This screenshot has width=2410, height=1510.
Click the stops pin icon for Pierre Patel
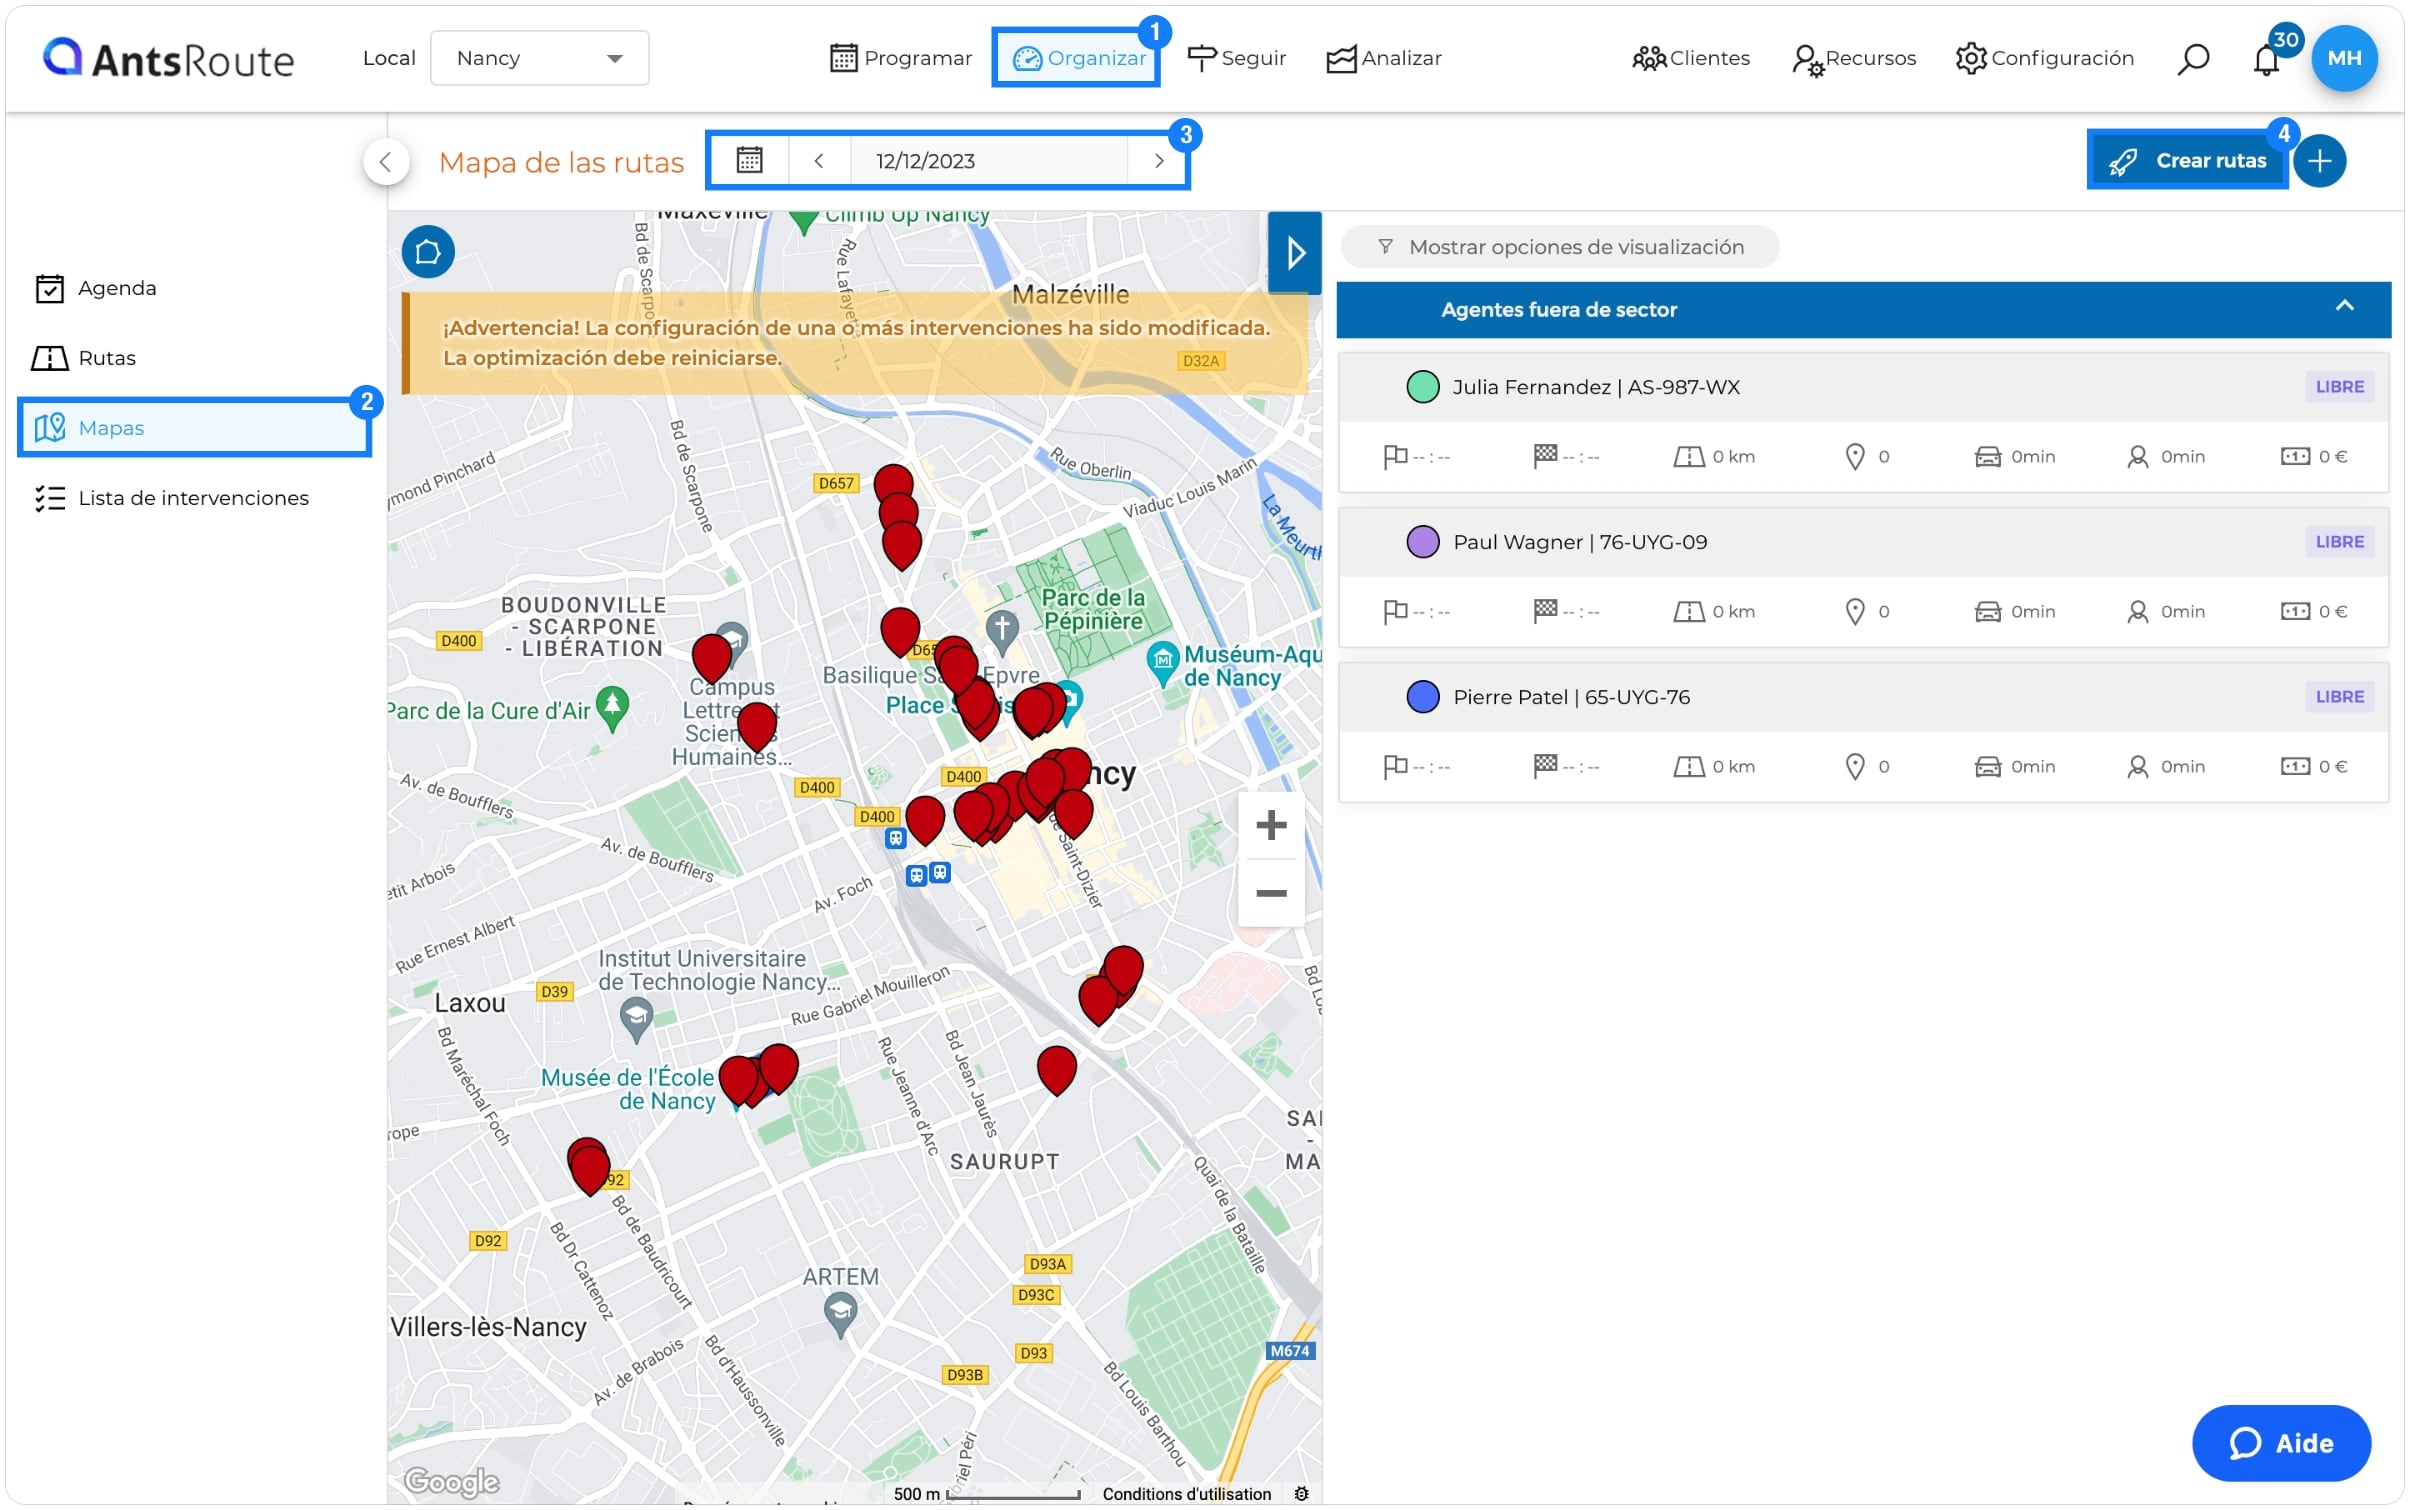pos(1854,767)
